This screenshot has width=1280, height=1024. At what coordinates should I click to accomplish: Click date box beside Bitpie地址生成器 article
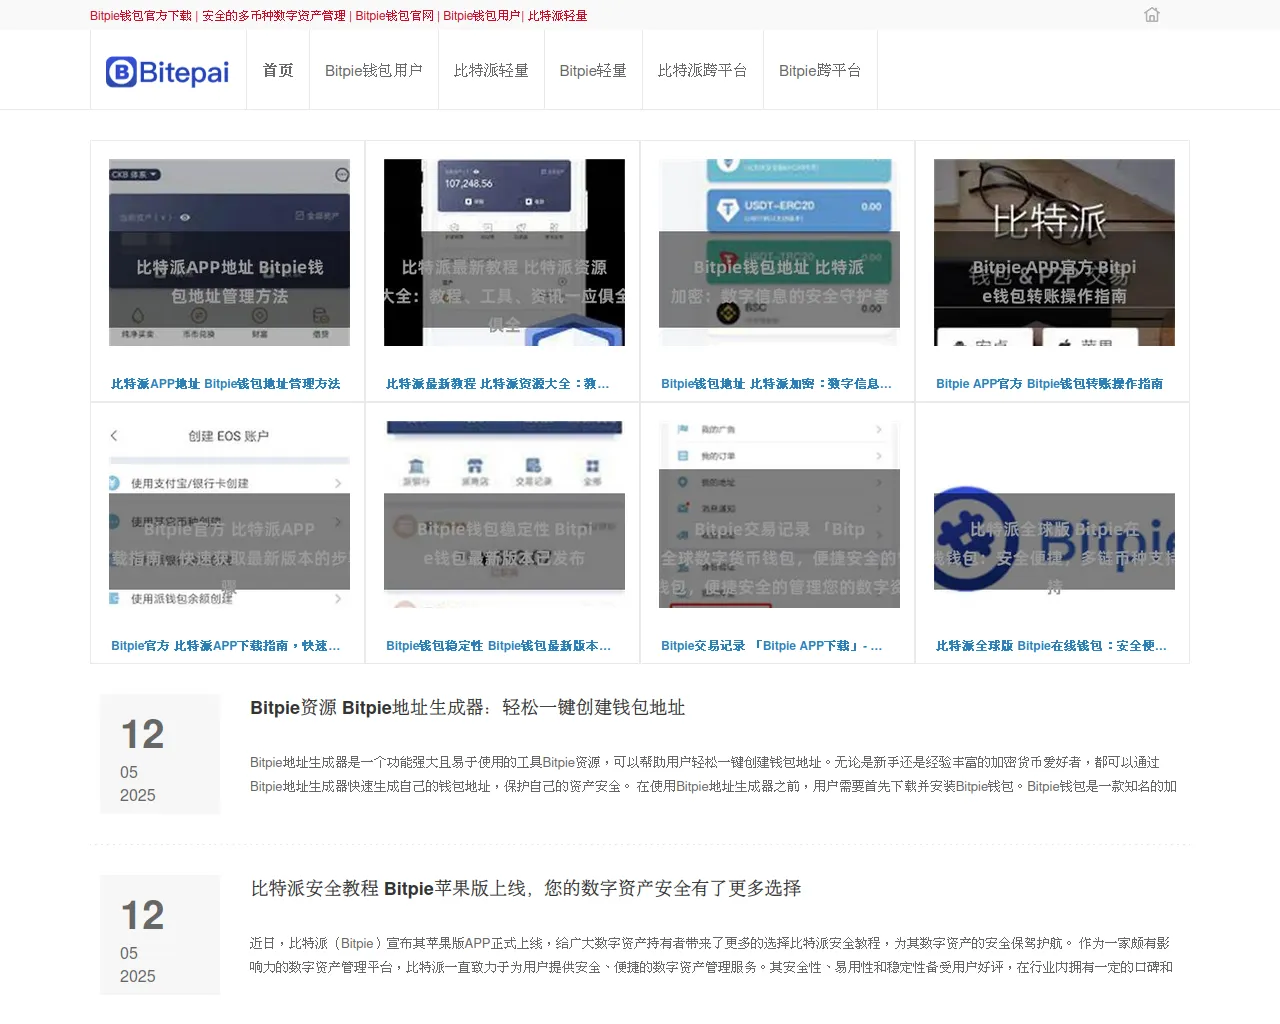tap(160, 754)
